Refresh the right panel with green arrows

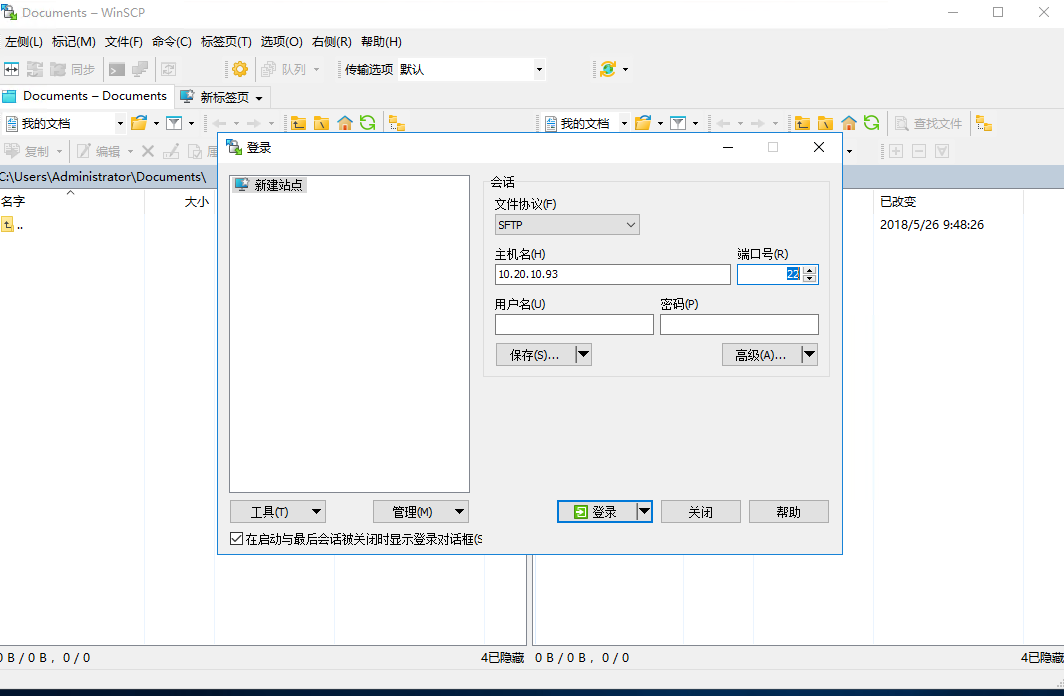[x=871, y=123]
